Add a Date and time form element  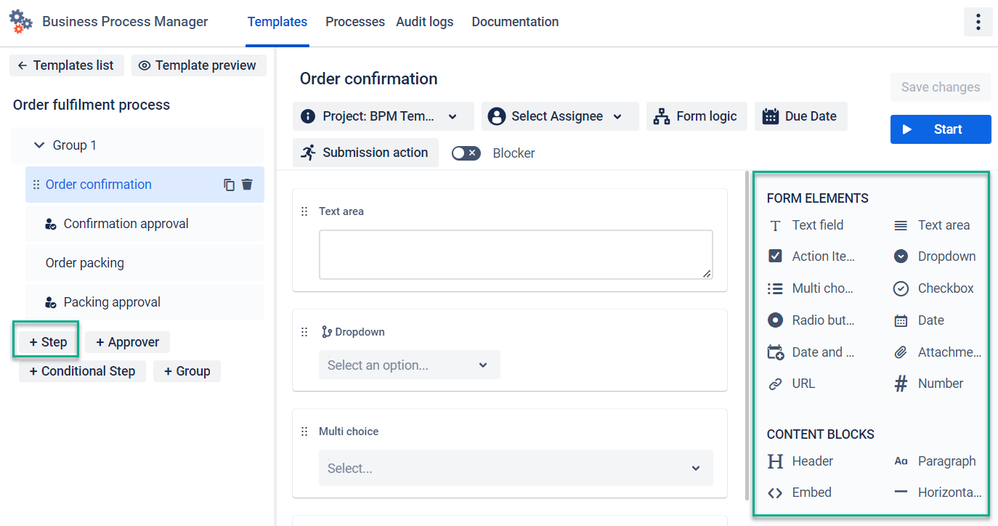(x=812, y=352)
